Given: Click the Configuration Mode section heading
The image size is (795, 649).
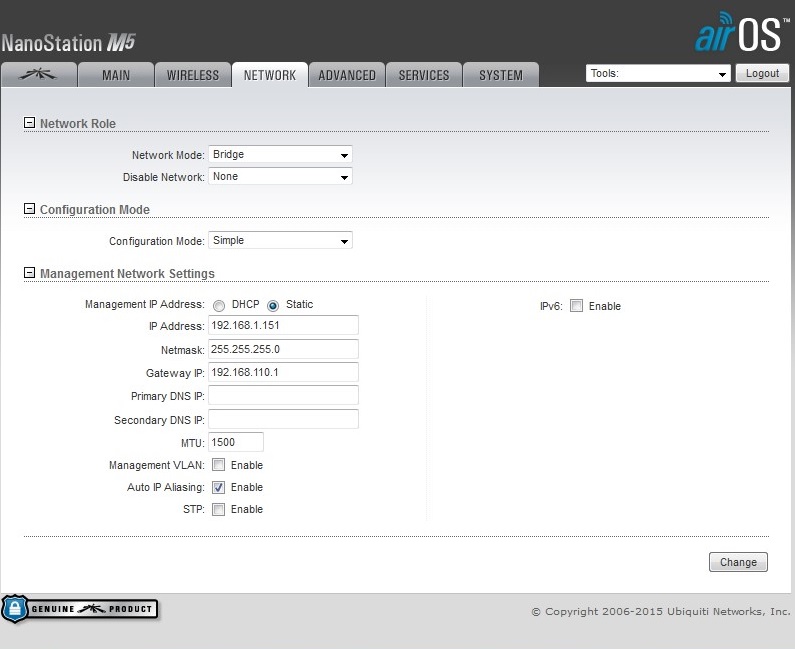Looking at the screenshot, I should coord(95,209).
